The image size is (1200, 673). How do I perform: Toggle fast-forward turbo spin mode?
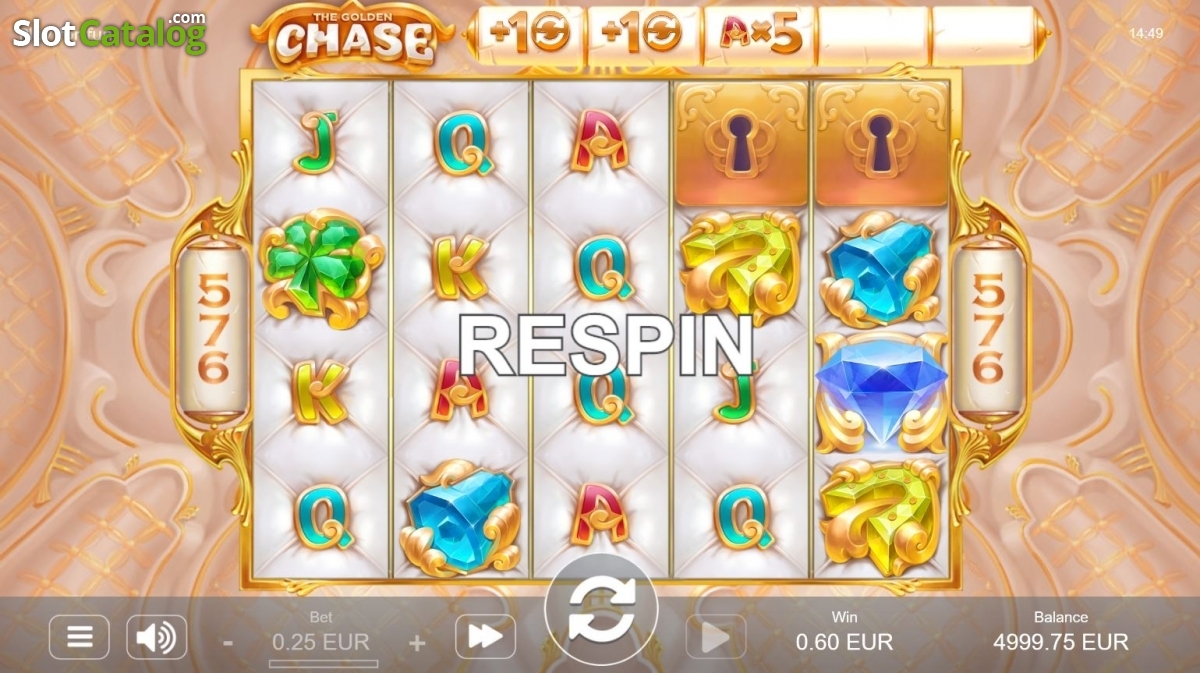(x=485, y=637)
